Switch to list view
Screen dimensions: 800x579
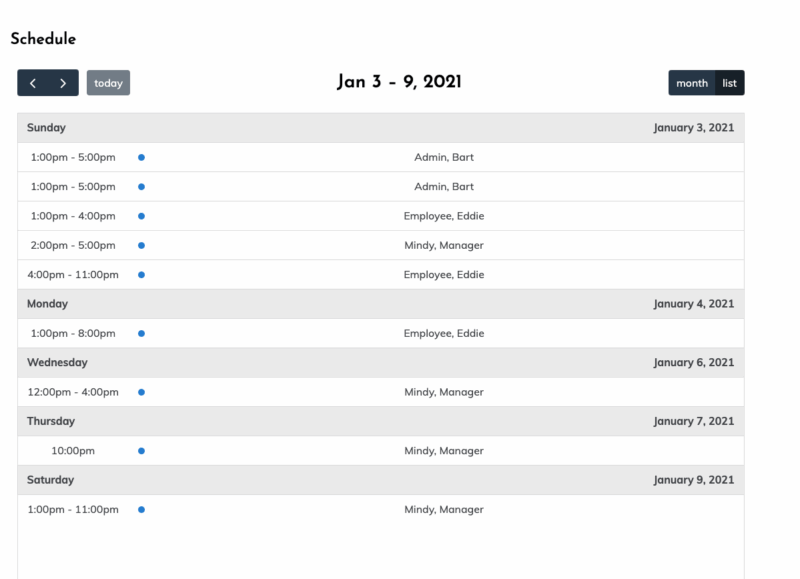pyautogui.click(x=730, y=83)
